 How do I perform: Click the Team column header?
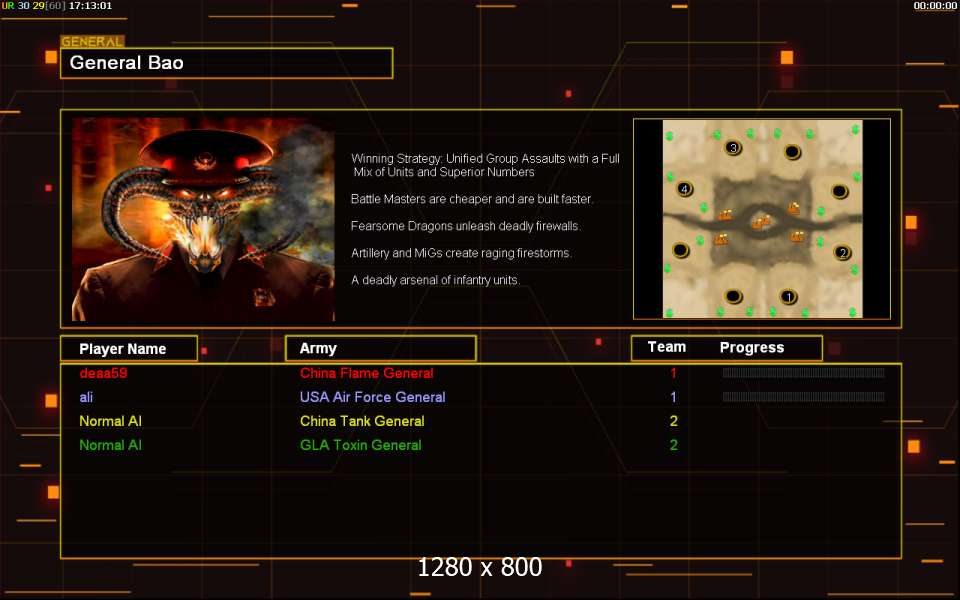pyautogui.click(x=667, y=347)
